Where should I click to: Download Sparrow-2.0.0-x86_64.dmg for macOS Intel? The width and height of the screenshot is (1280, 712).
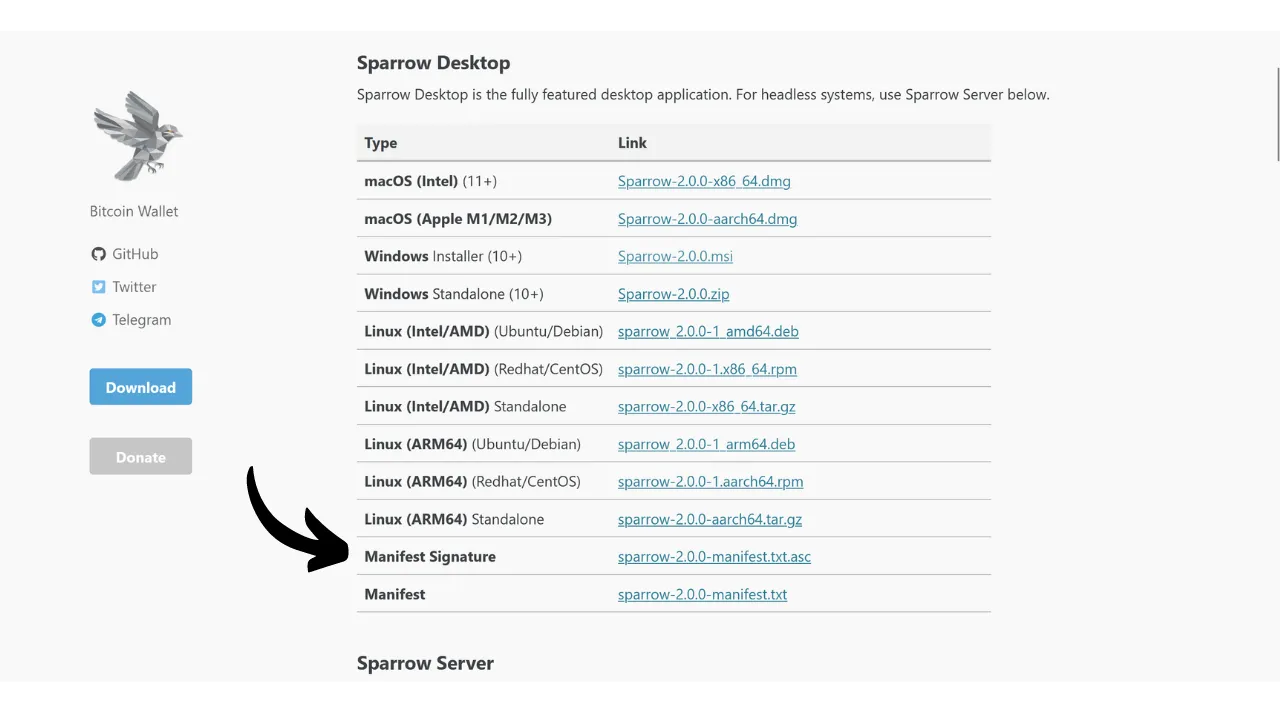(704, 181)
